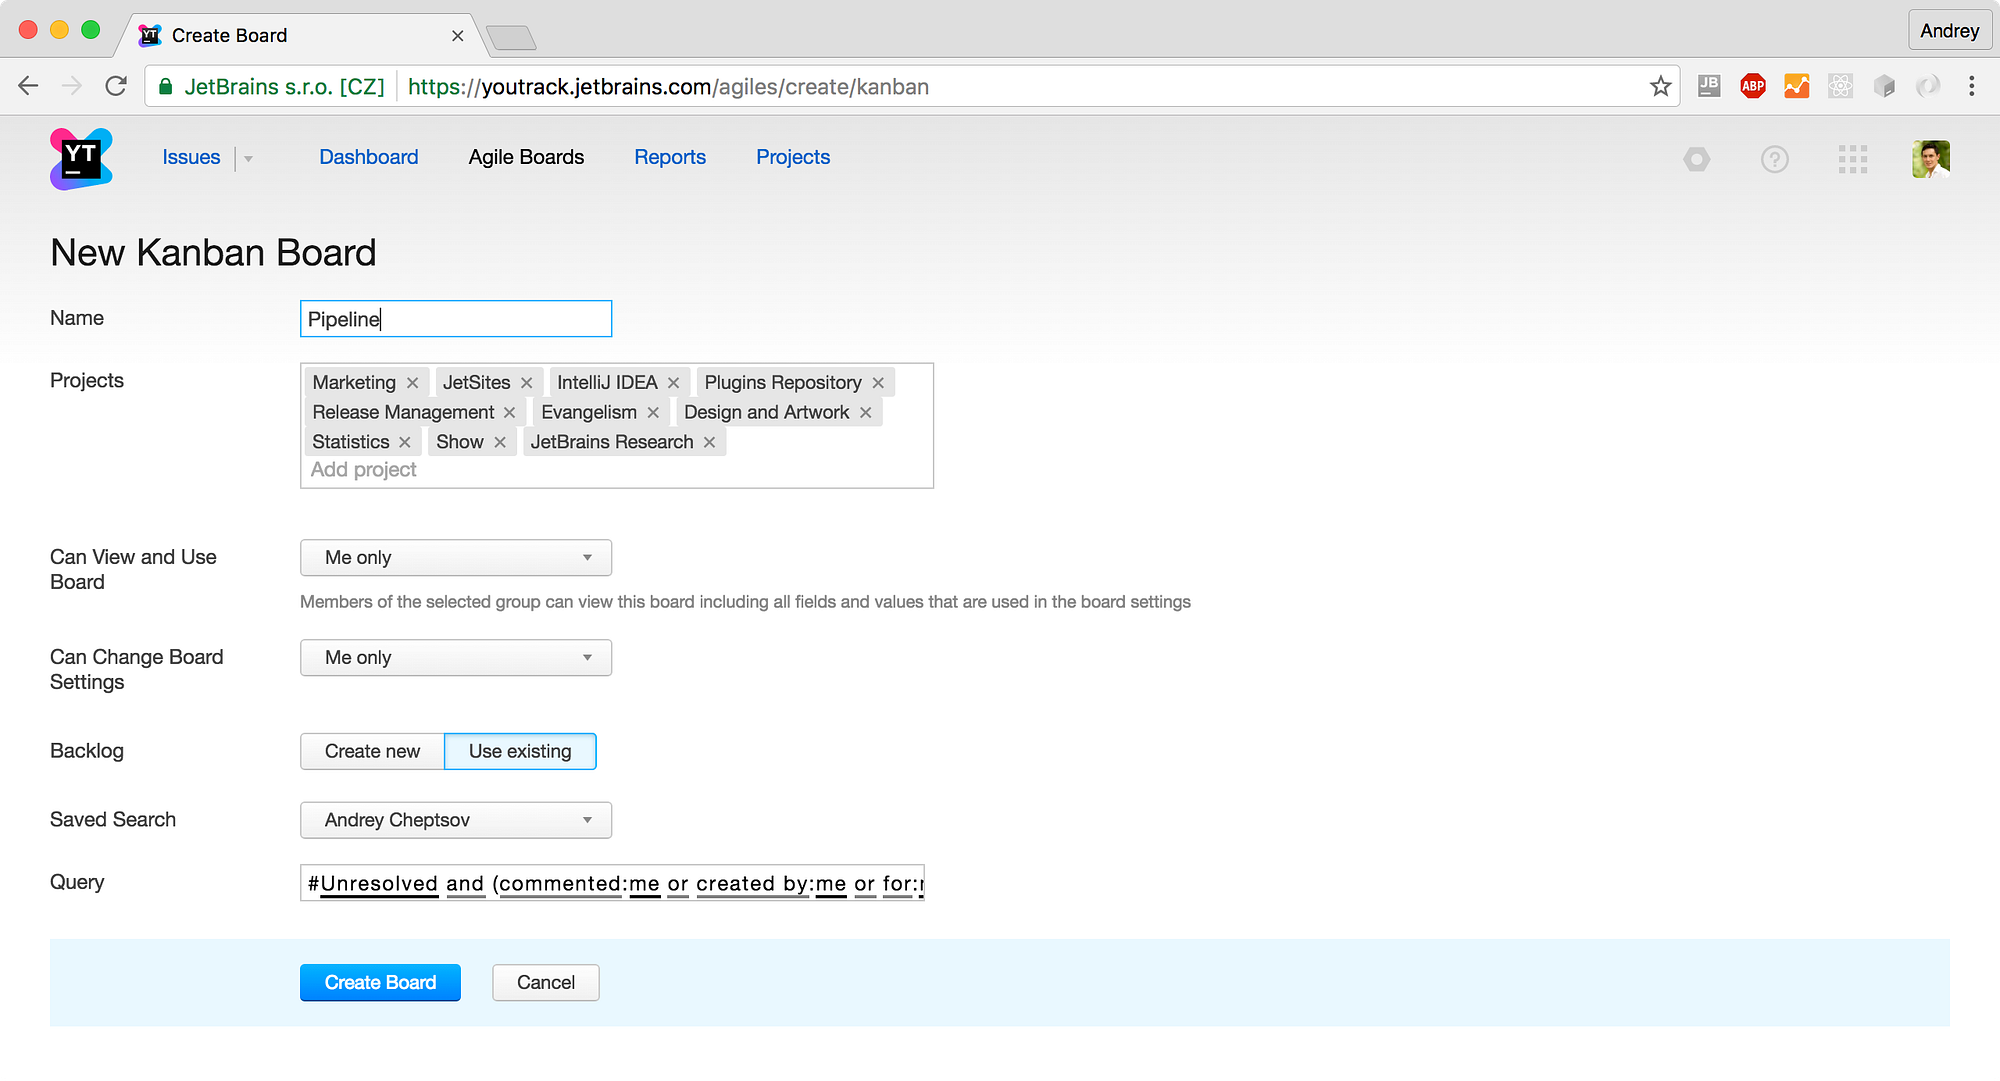Click the AdBlock Plus extension icon

click(1752, 87)
